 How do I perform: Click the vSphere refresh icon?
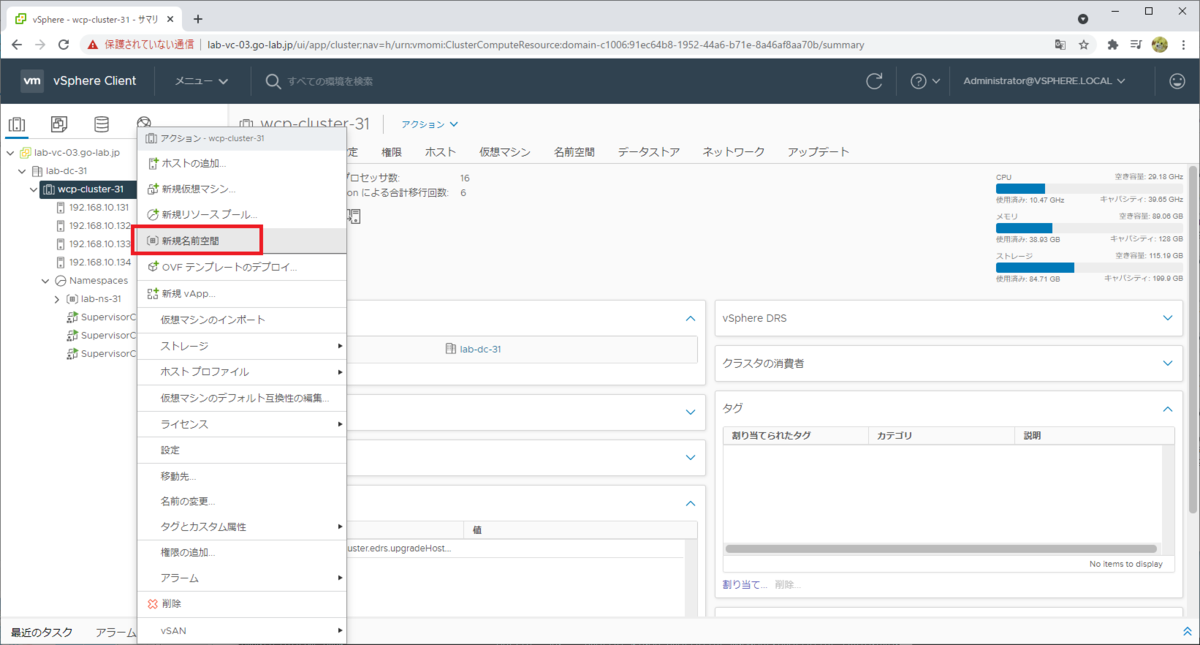(x=874, y=81)
